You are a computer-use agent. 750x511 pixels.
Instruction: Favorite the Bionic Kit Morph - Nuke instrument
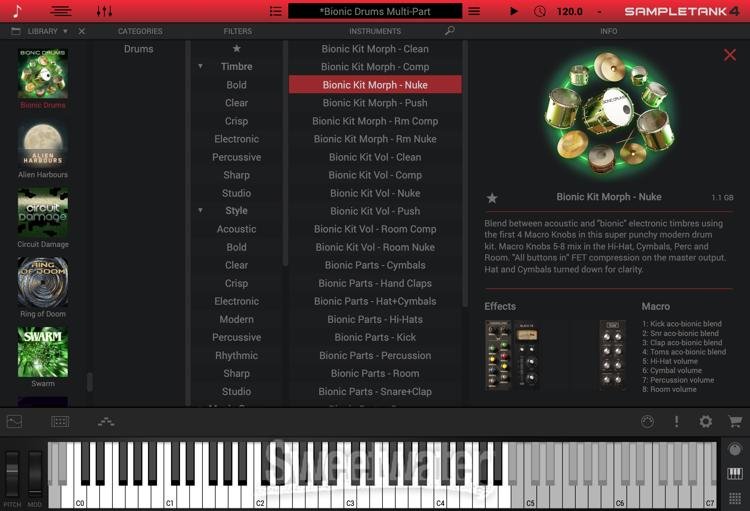[x=492, y=198]
